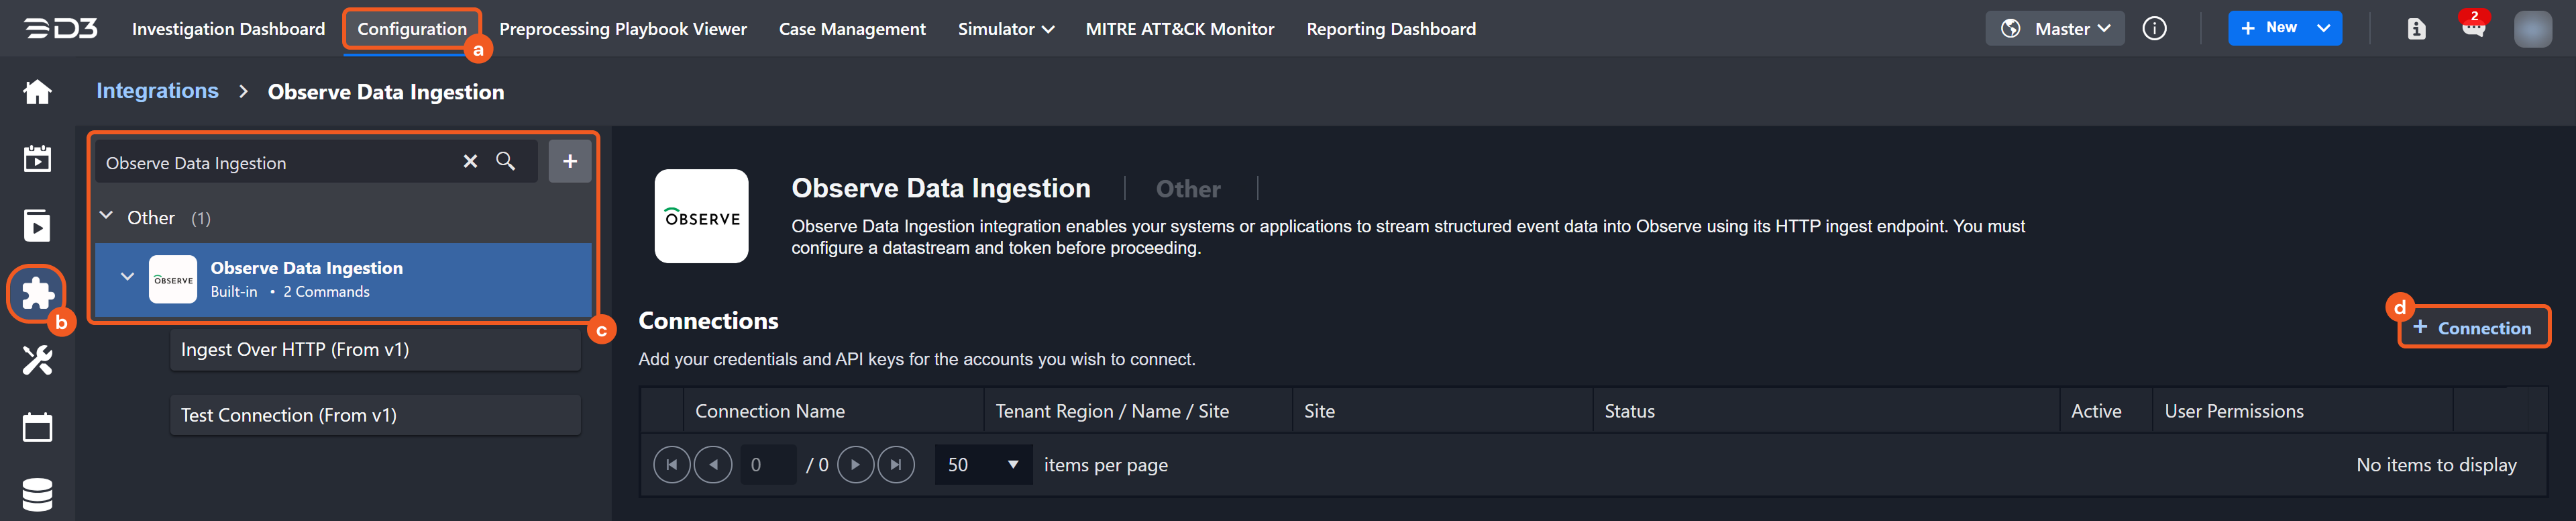
Task: Open the 50 items per page dropdown
Action: coord(982,465)
